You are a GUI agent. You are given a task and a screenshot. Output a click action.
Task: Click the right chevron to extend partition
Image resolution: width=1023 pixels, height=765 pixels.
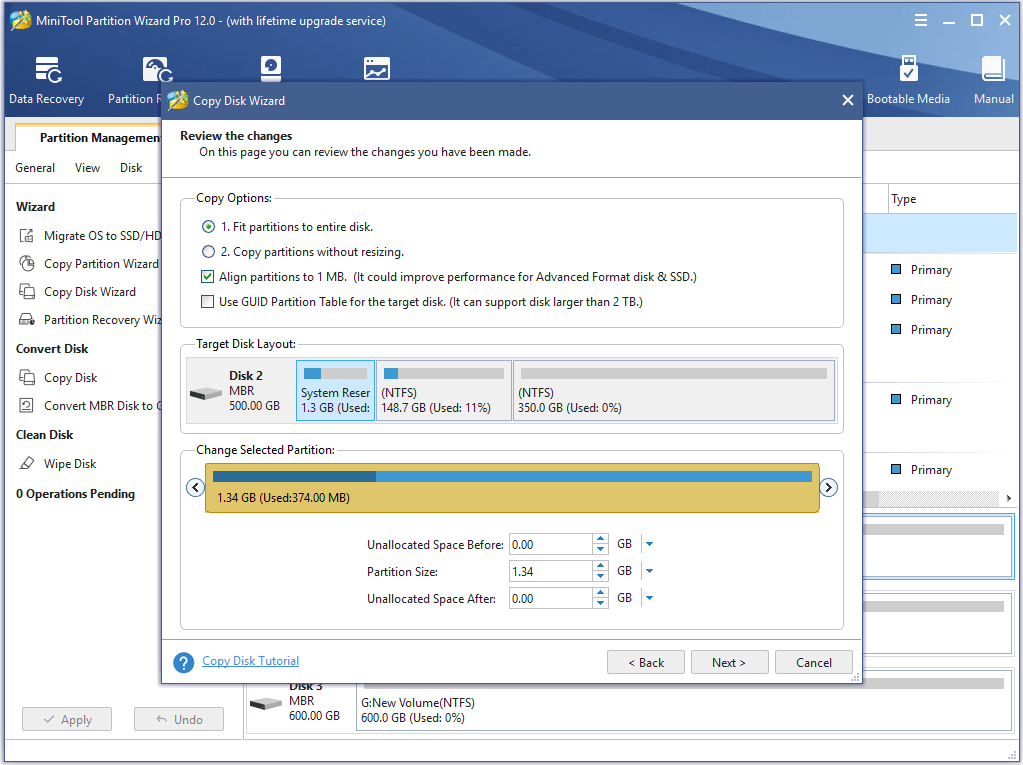[828, 487]
